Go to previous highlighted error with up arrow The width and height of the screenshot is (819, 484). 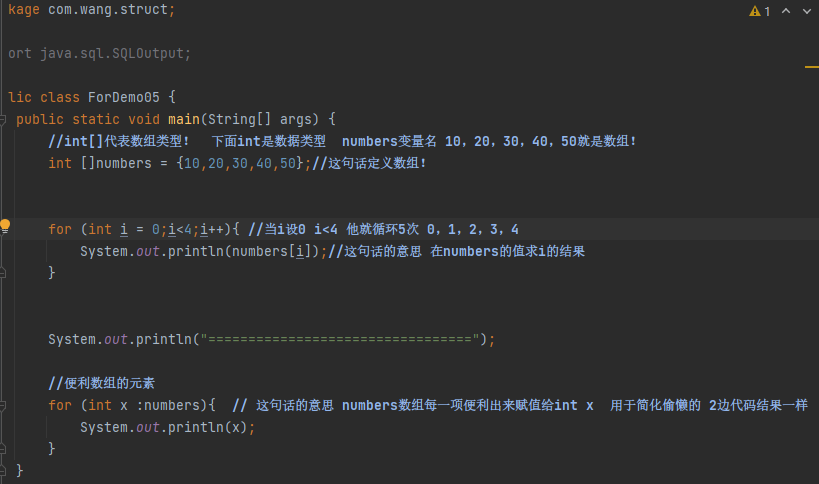pyautogui.click(x=785, y=11)
